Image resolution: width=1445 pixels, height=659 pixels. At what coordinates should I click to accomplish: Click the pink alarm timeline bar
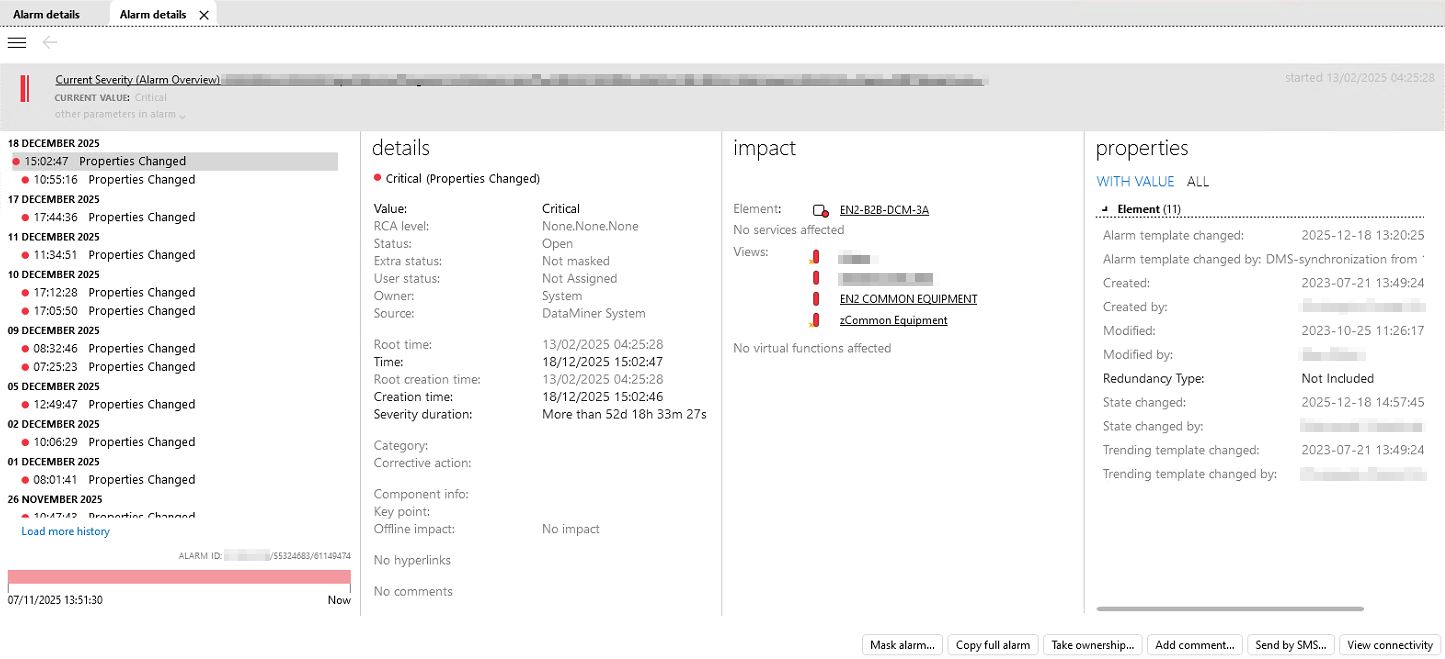pyautogui.click(x=179, y=577)
